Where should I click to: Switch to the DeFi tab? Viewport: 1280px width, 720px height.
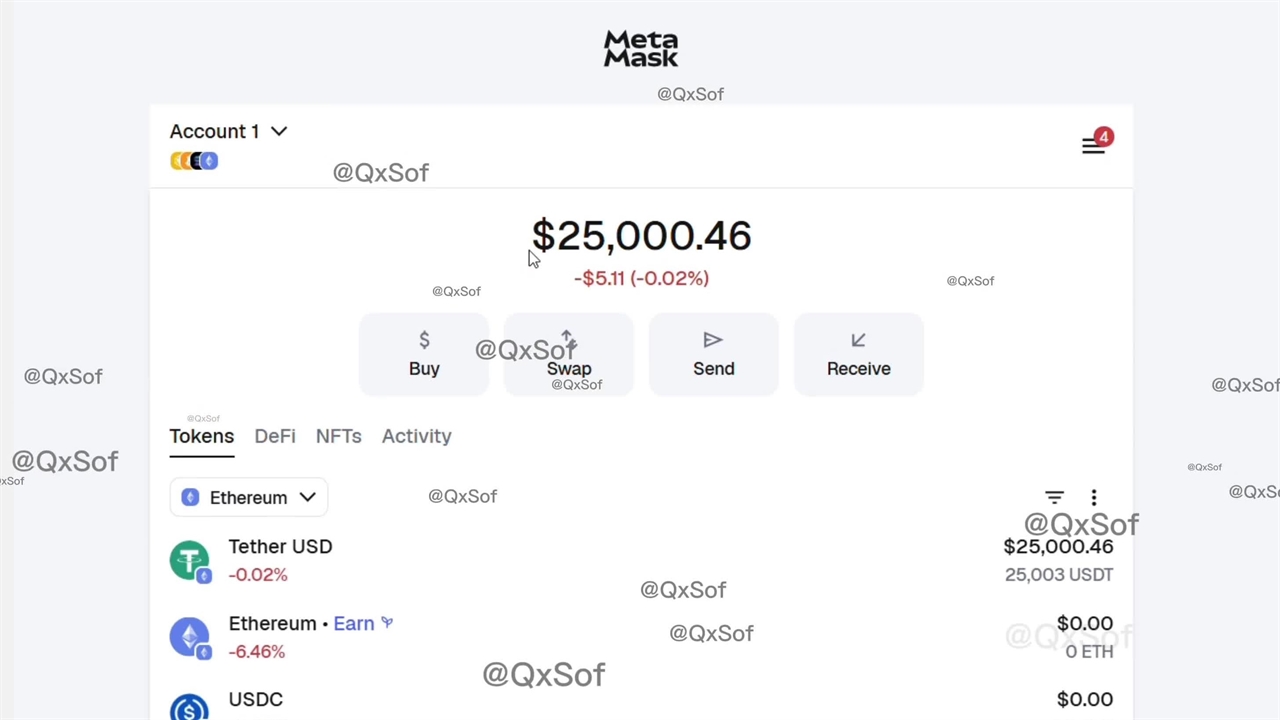pos(274,436)
